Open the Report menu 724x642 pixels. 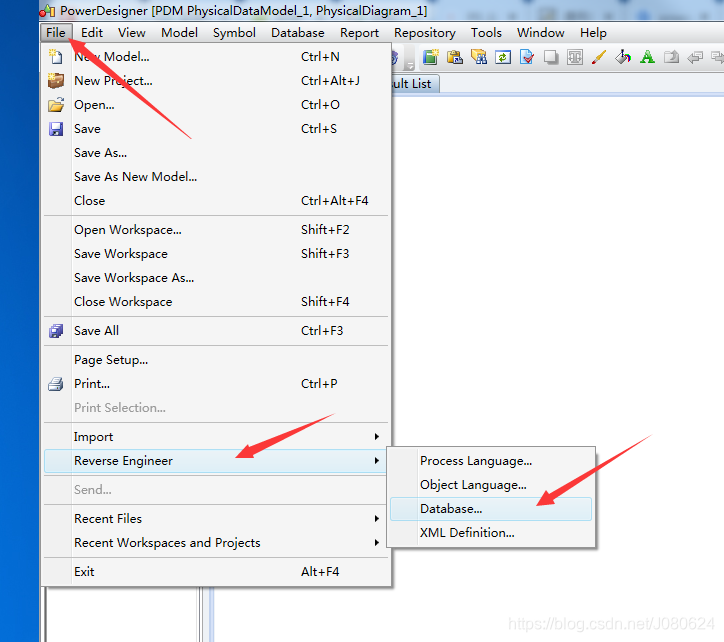click(x=359, y=33)
